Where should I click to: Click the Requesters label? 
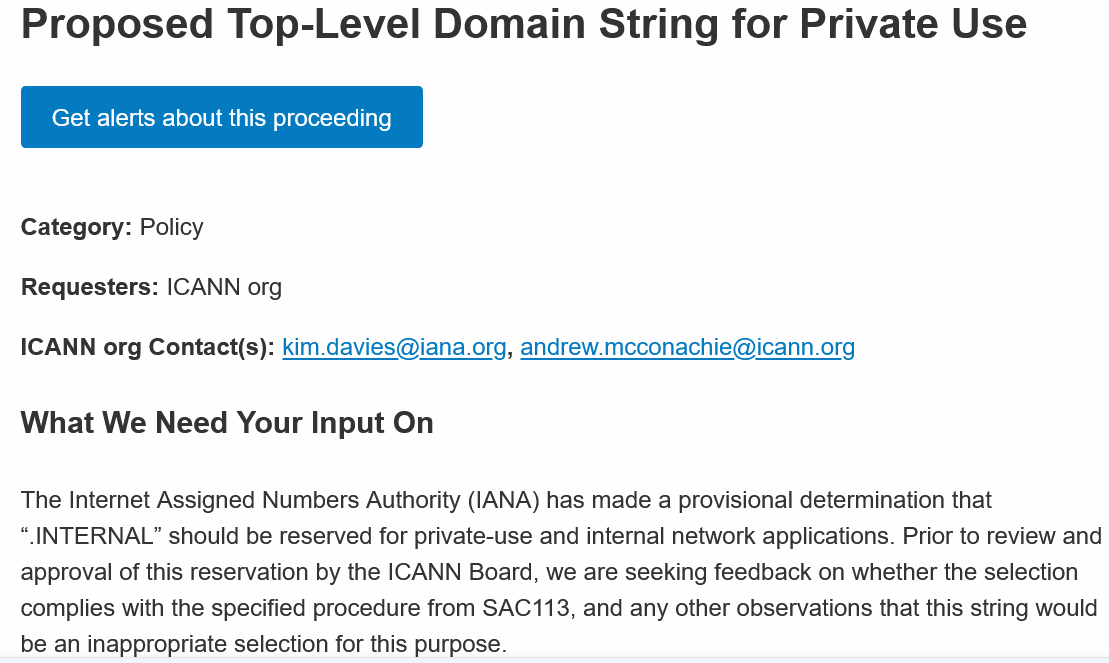tap(90, 287)
